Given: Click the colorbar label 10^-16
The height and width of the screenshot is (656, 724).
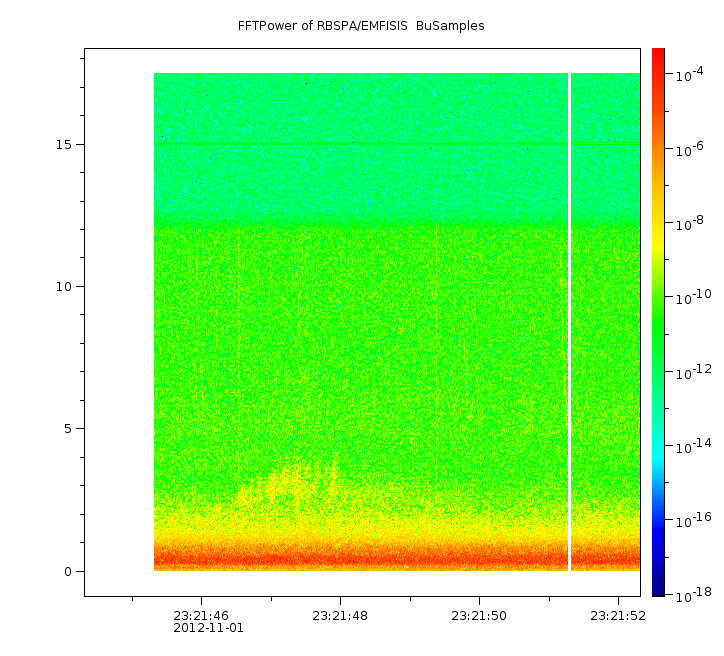Looking at the screenshot, I should (694, 520).
